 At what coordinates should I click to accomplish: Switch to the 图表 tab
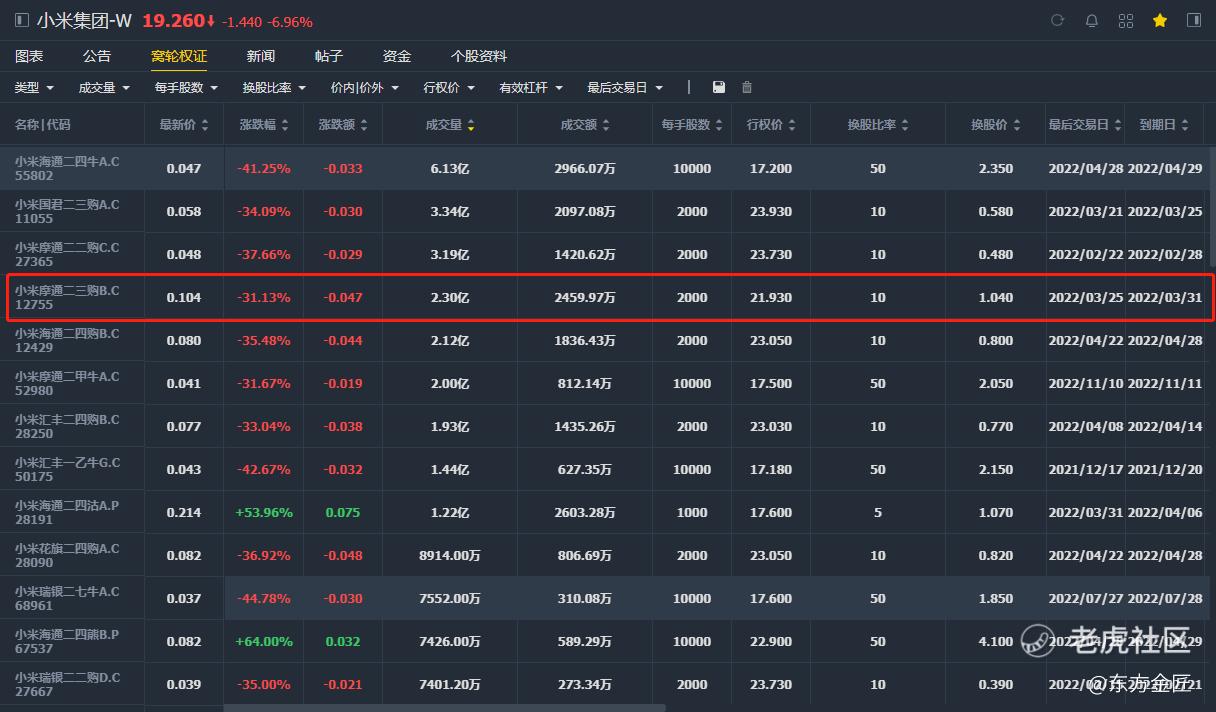29,56
